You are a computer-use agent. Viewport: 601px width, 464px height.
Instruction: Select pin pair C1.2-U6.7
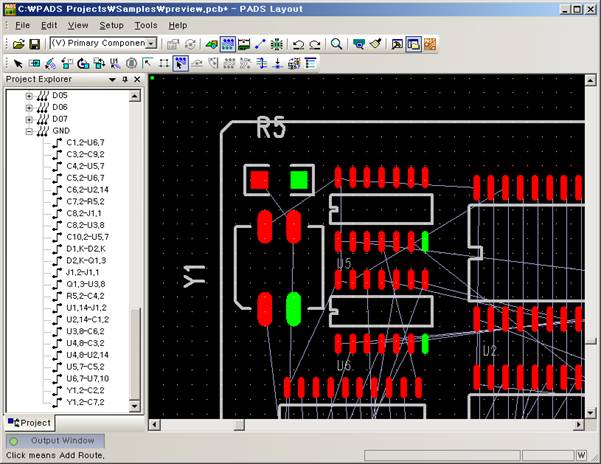[x=85, y=143]
